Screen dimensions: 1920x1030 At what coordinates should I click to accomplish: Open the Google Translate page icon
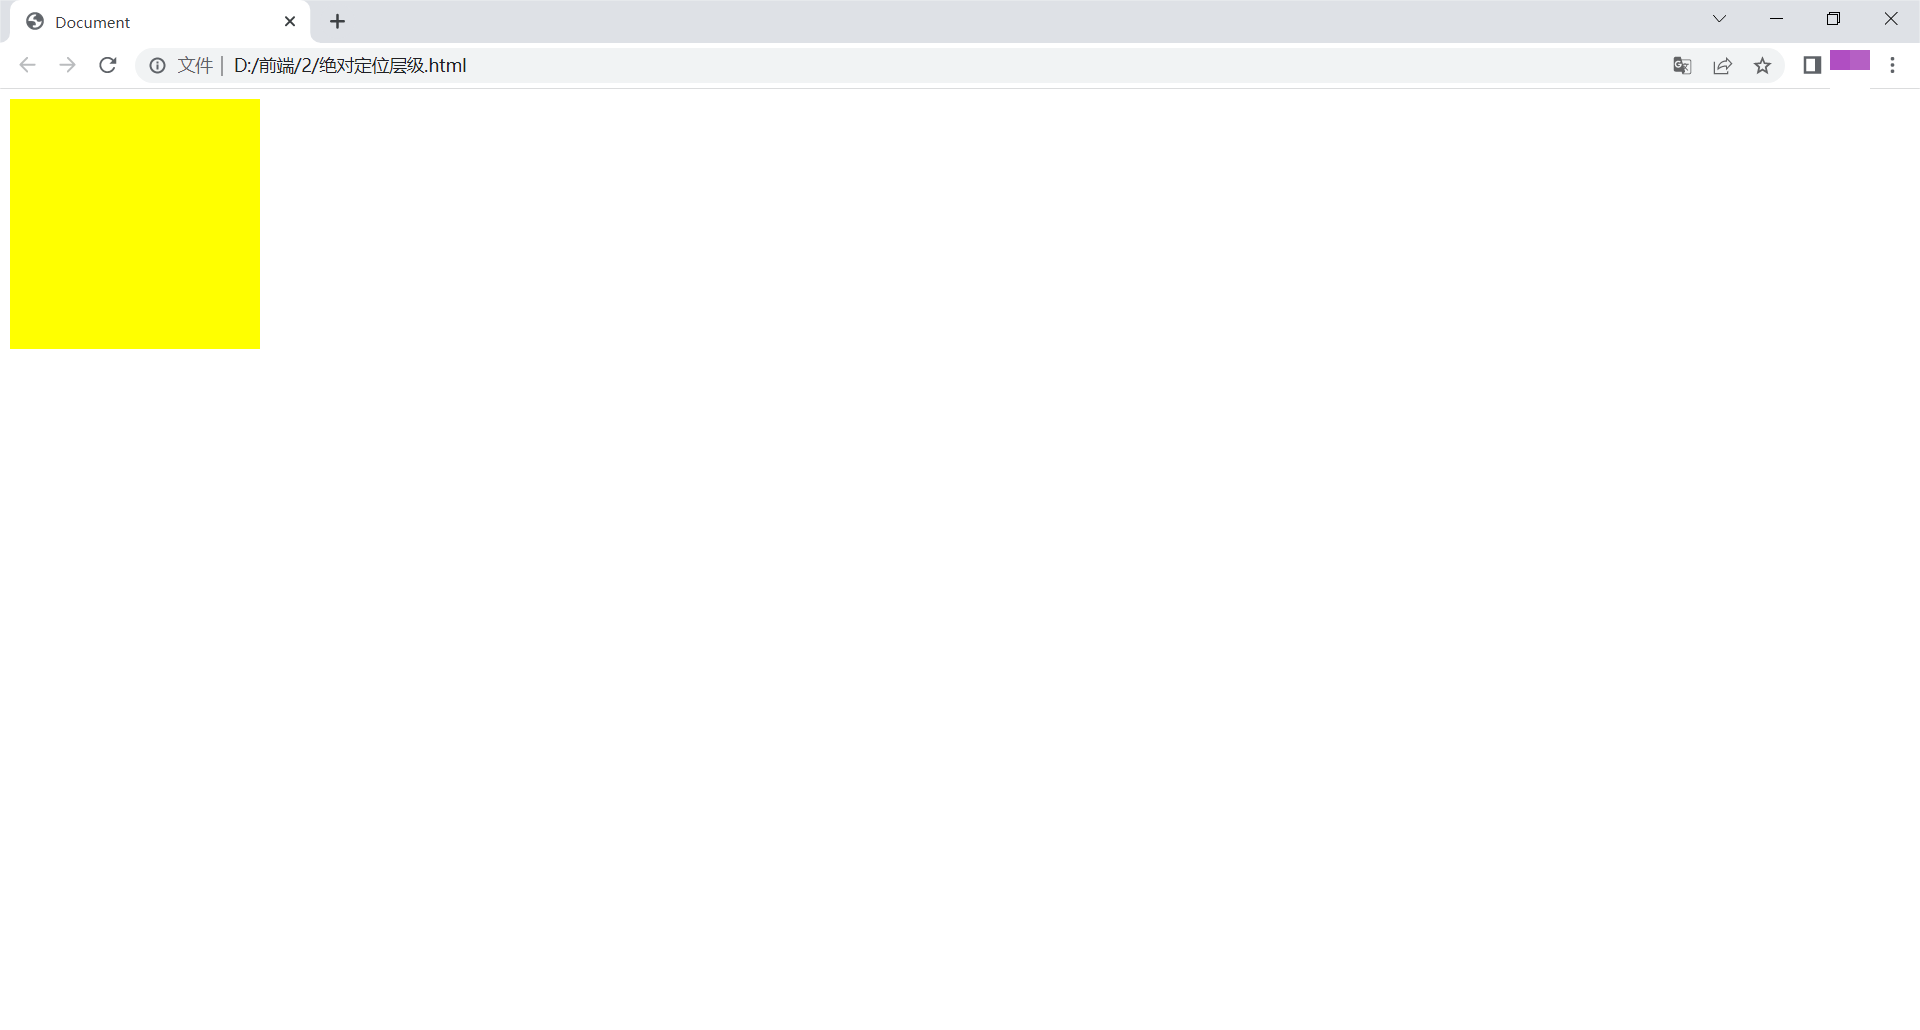pos(1682,65)
